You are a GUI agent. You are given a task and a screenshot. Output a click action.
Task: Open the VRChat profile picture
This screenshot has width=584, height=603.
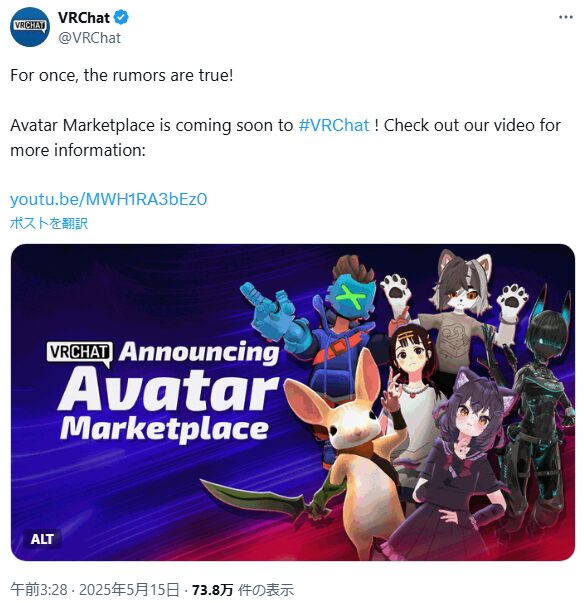(x=30, y=27)
